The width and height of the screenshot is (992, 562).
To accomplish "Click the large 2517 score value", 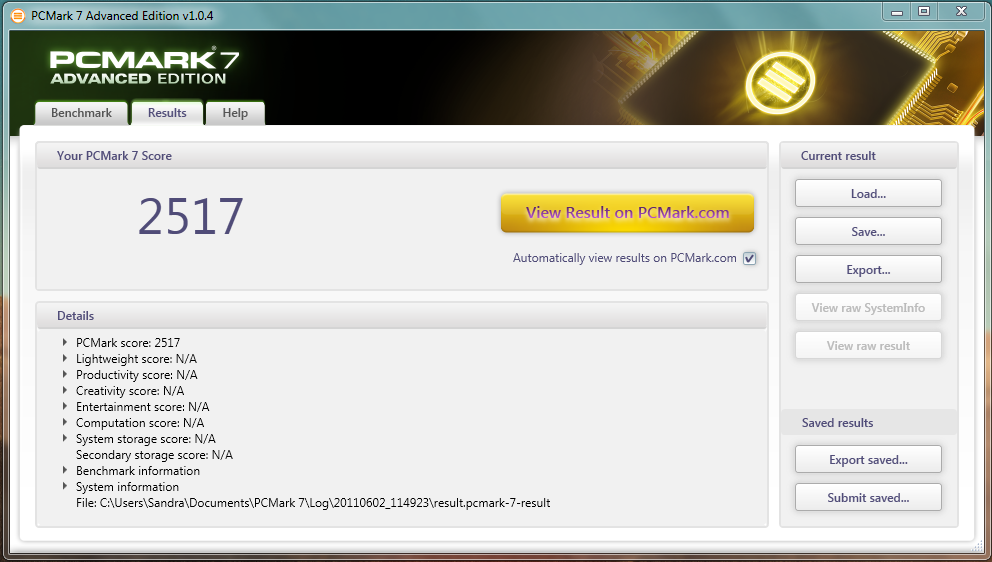I will tap(190, 216).
